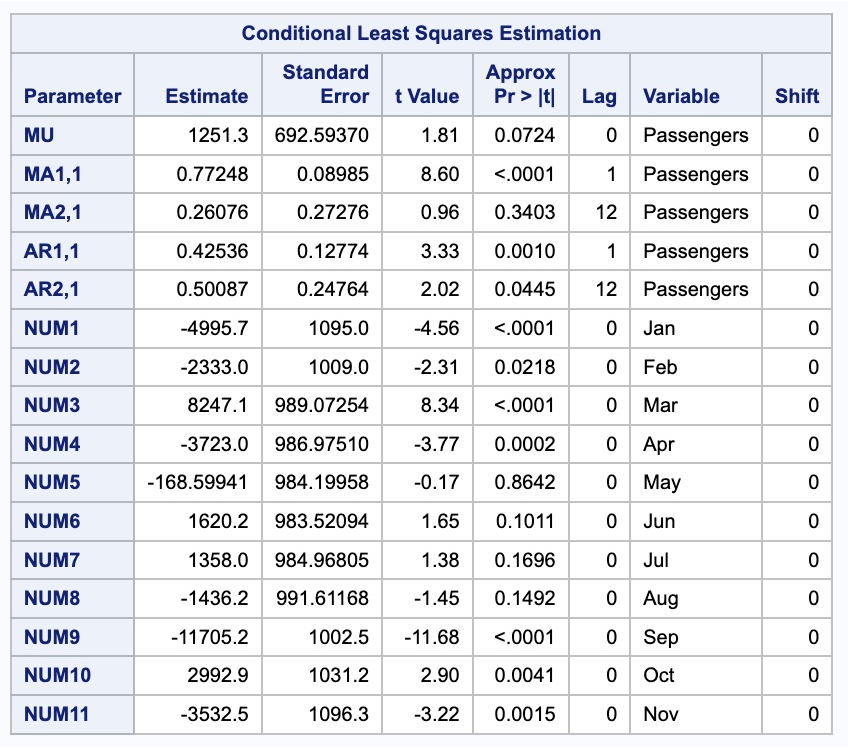Select the NUM10 t value 2.90
This screenshot has width=848, height=748.
[440, 676]
